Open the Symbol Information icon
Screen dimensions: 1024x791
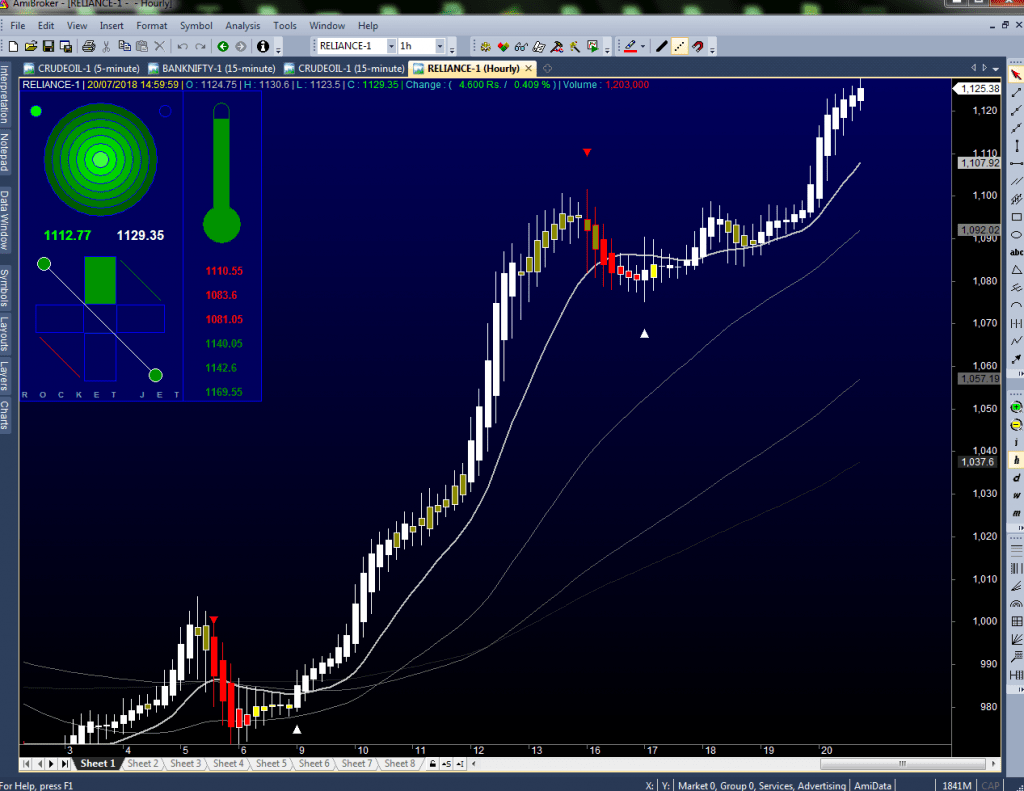263,46
